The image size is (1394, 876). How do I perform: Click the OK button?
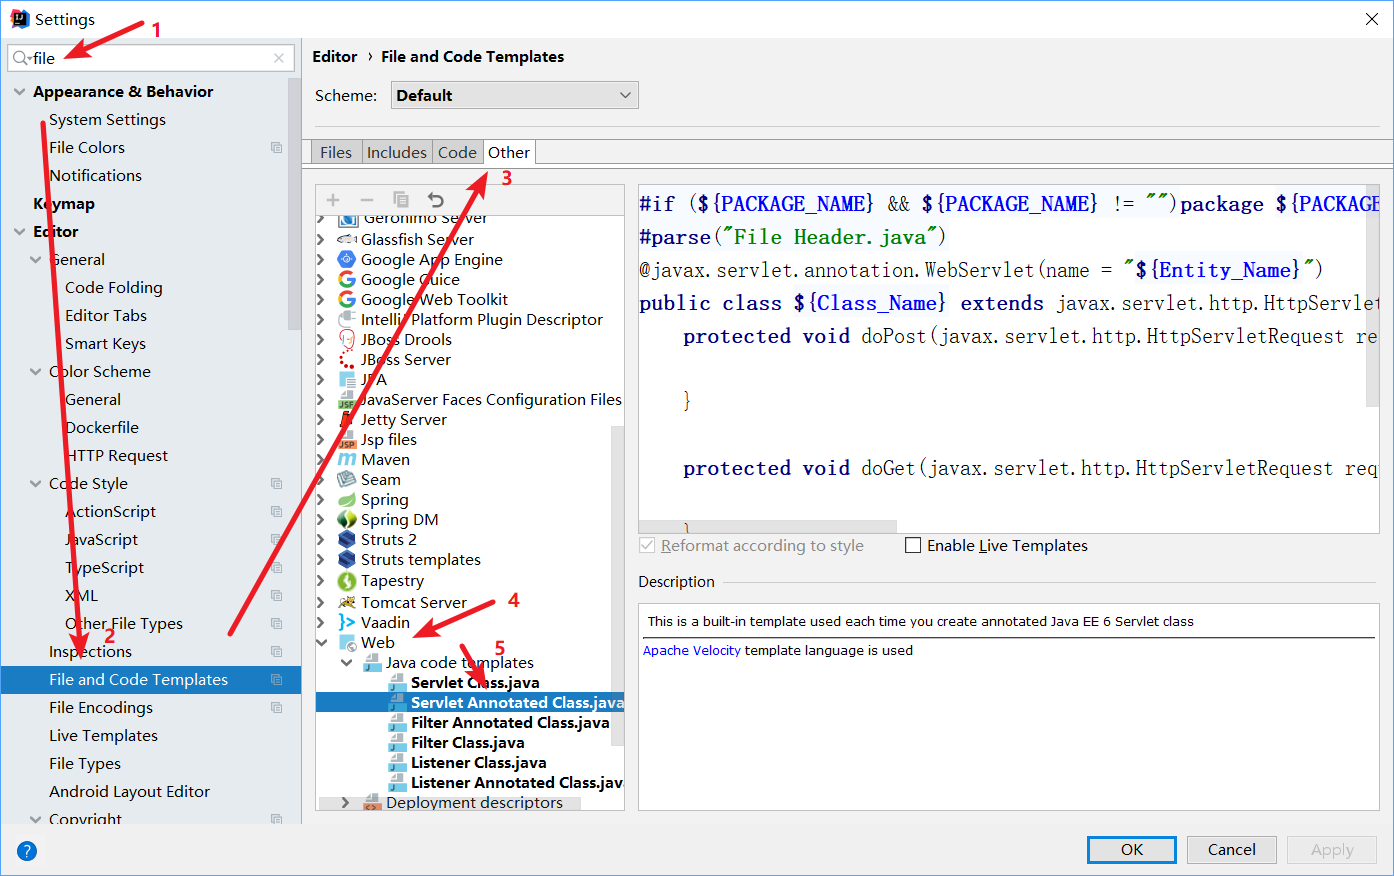1132,850
